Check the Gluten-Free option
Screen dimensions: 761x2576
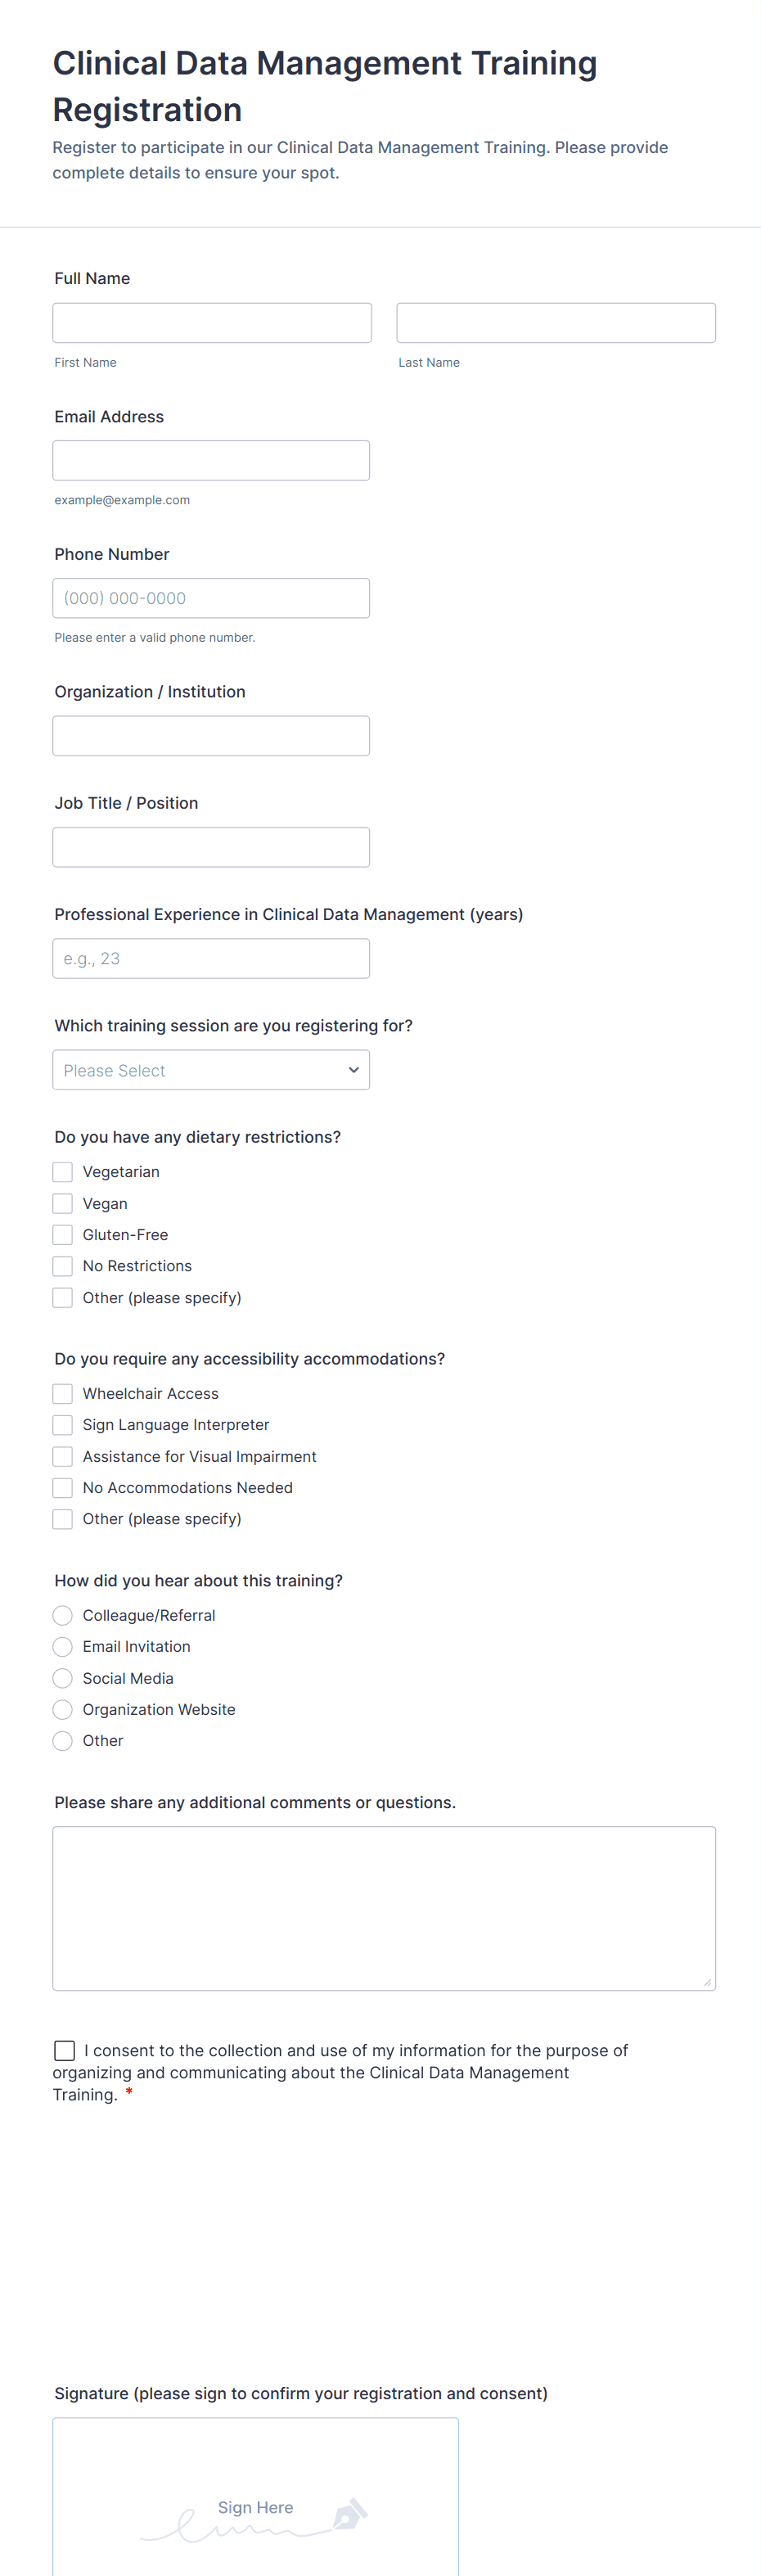point(62,1234)
